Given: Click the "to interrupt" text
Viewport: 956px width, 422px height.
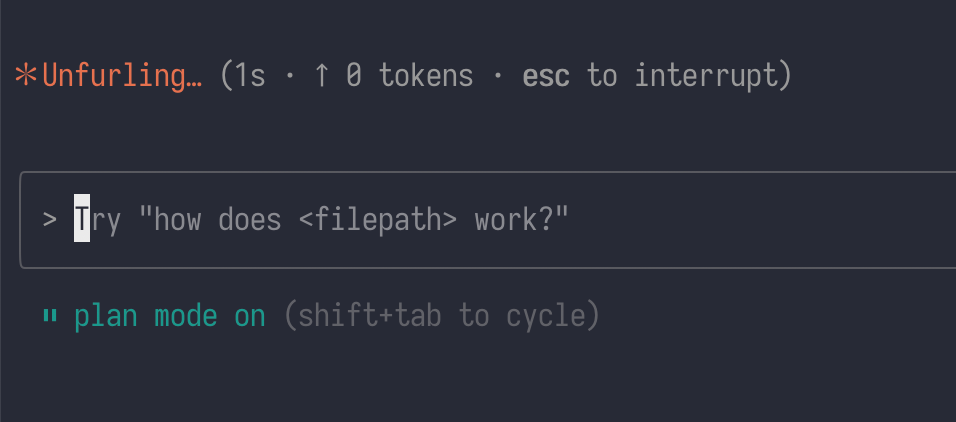Looking at the screenshot, I should pos(690,77).
